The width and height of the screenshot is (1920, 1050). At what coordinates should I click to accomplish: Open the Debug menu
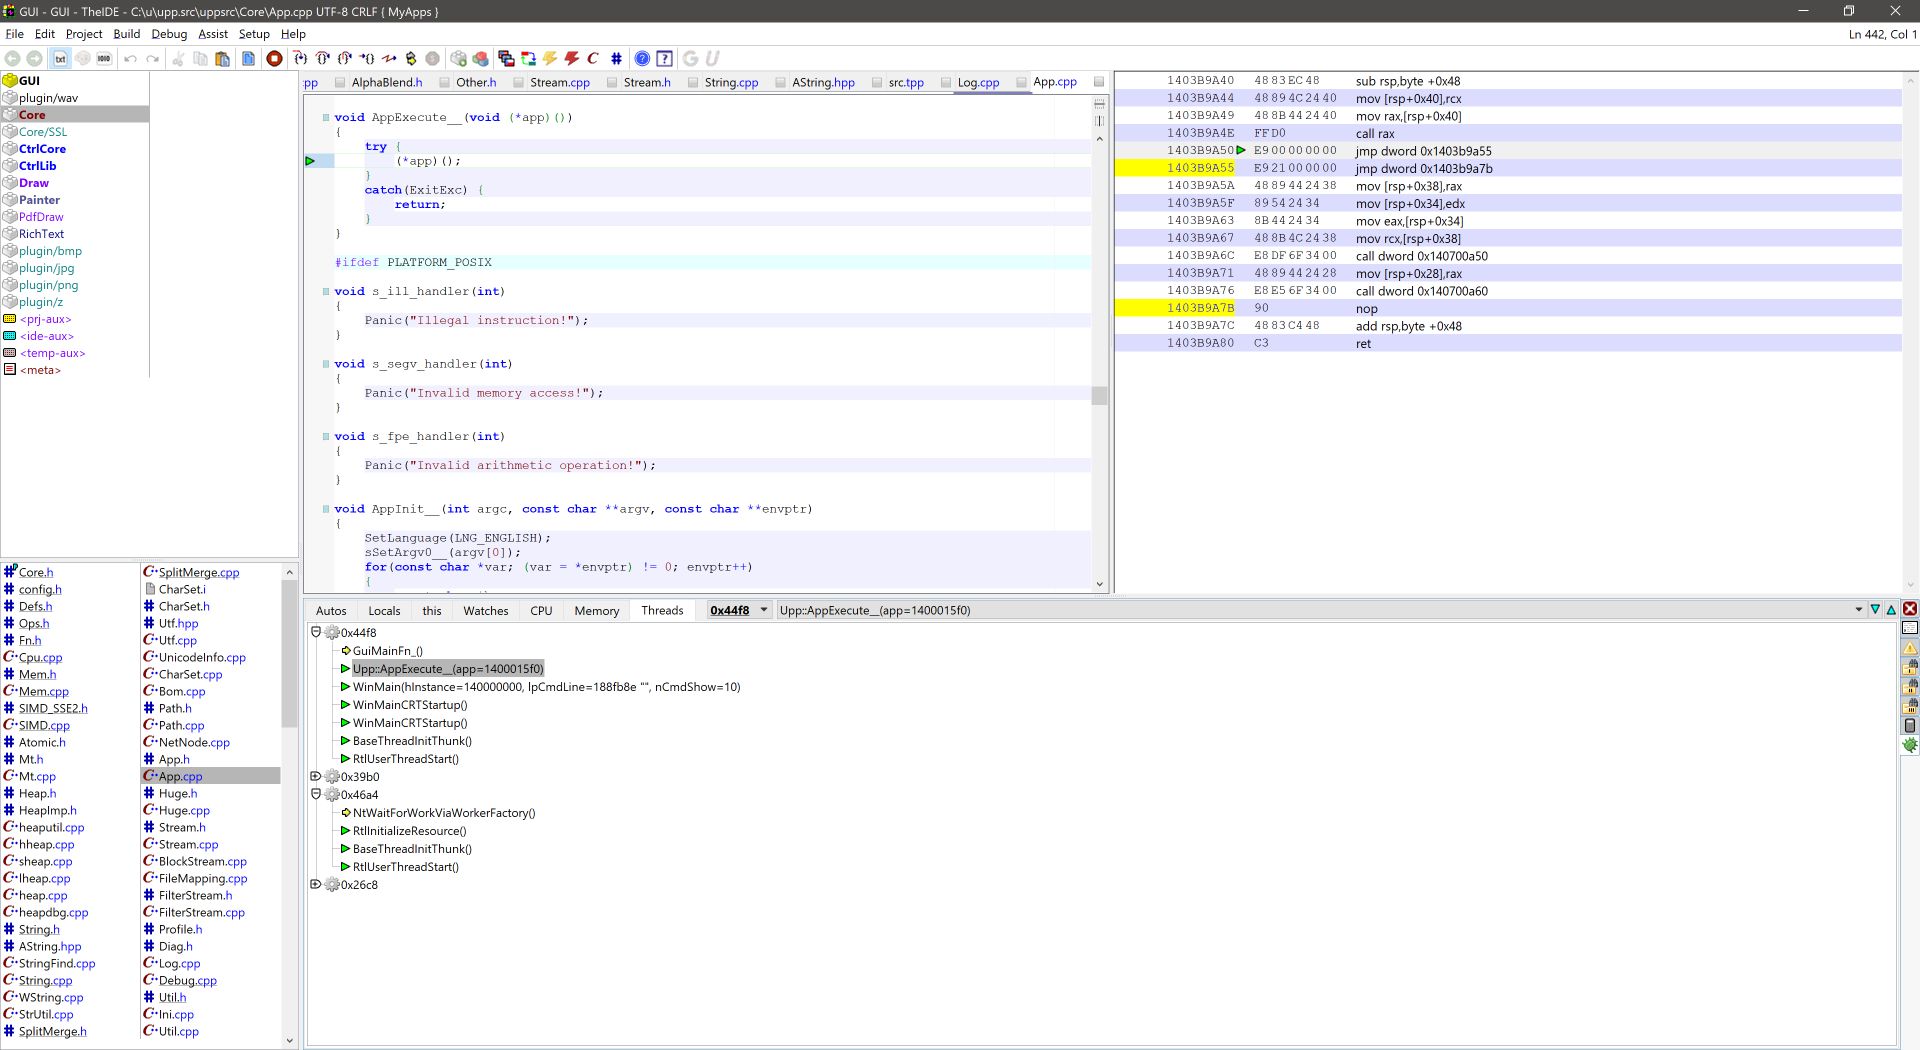pyautogui.click(x=169, y=34)
